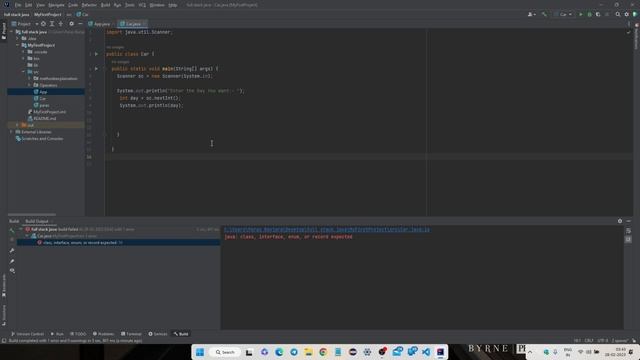
Task: Open the File menu
Action: click(x=18, y=5)
